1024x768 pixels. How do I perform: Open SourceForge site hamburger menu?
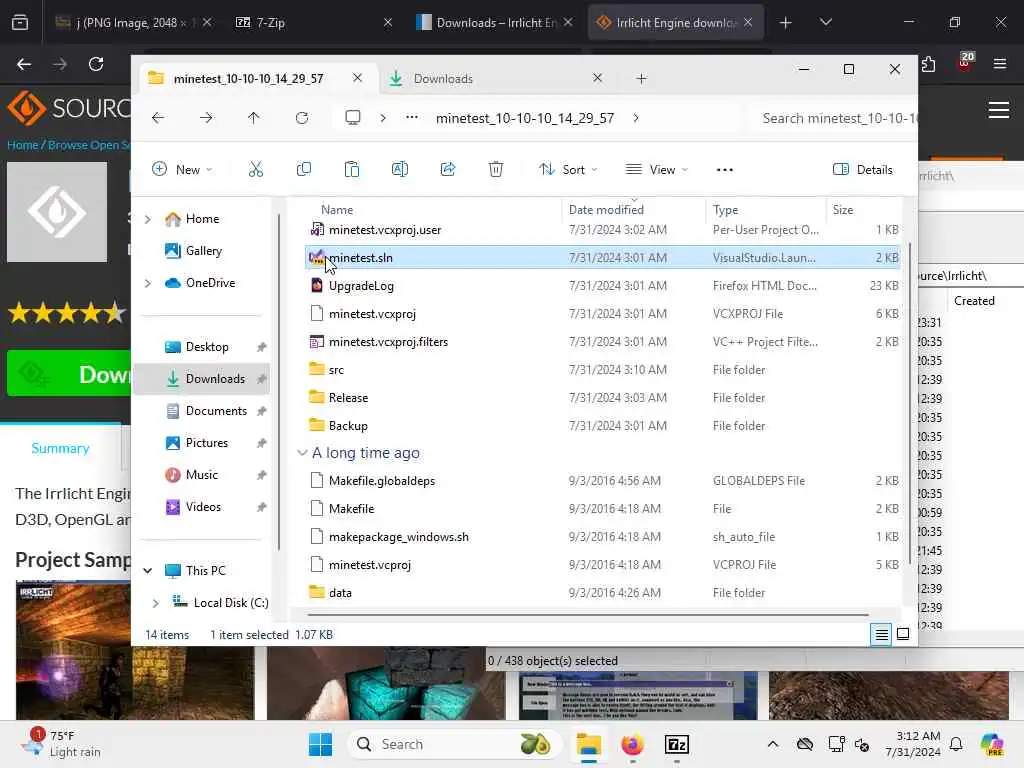(999, 110)
